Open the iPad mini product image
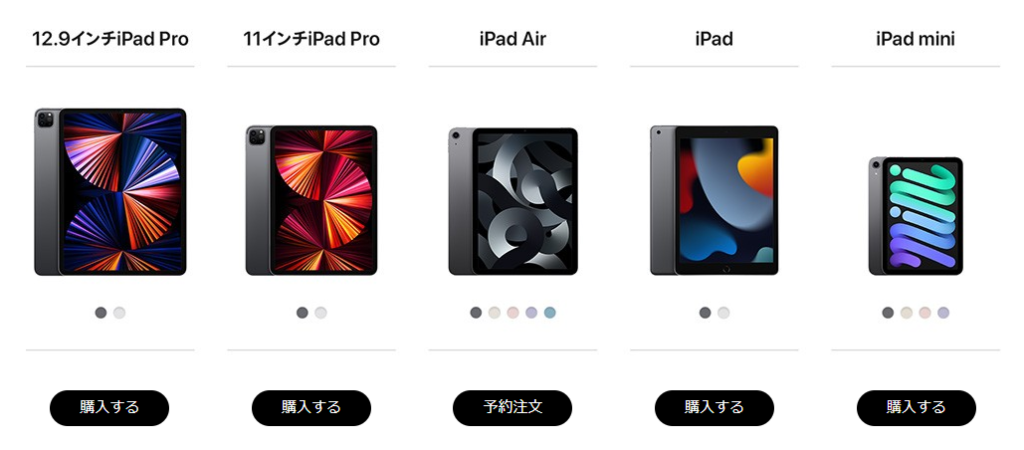 (916, 216)
